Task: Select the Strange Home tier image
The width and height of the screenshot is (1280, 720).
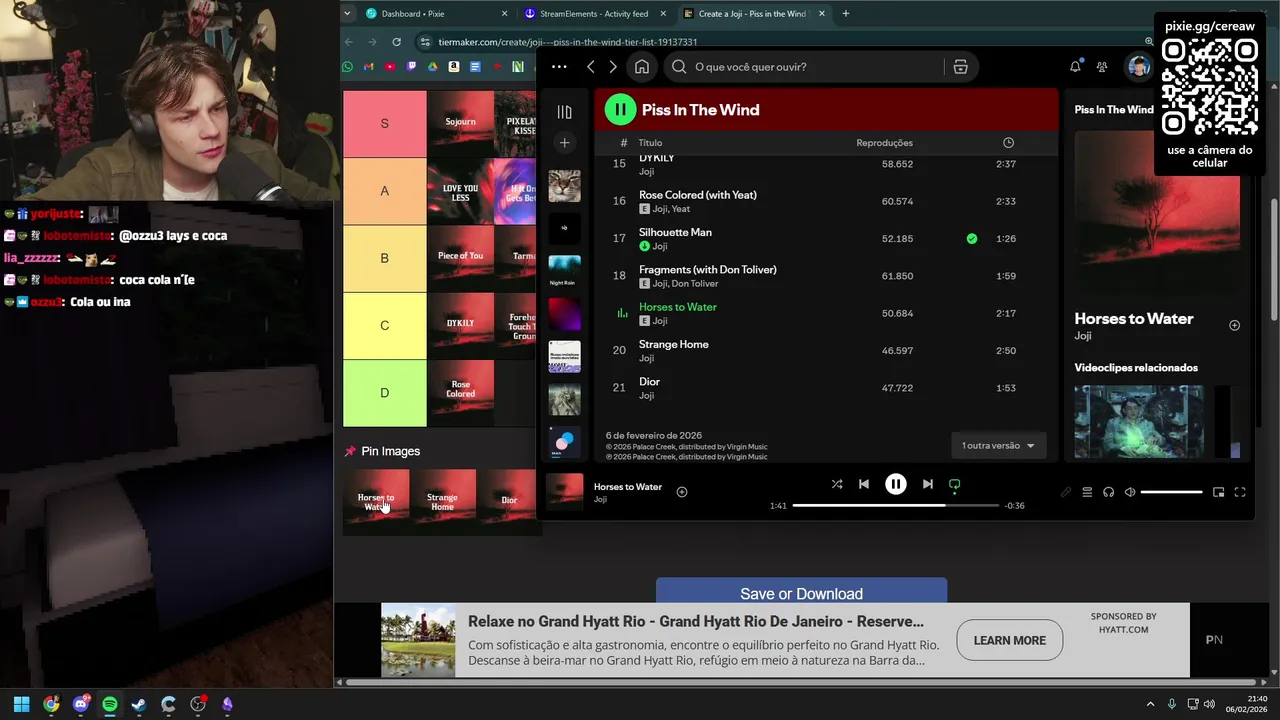Action: click(x=442, y=501)
